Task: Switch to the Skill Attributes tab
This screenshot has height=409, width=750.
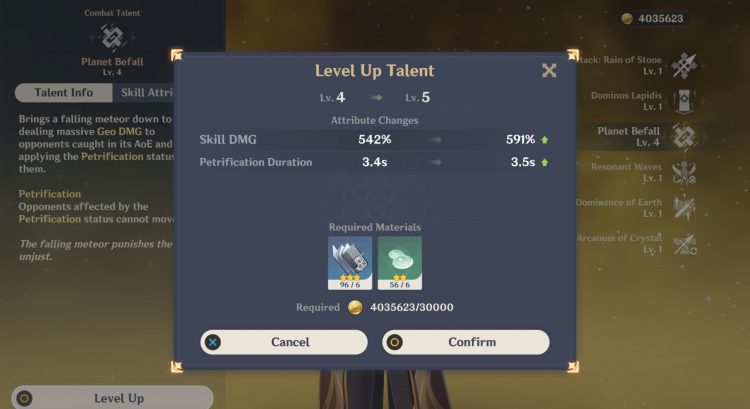Action: [x=144, y=93]
